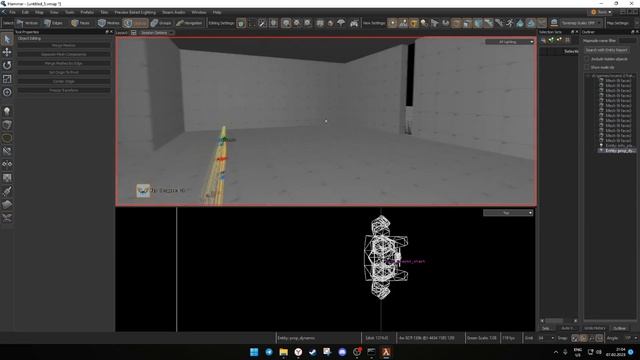Select the Clipping tool
This screenshot has width=640, height=360.
[7, 151]
